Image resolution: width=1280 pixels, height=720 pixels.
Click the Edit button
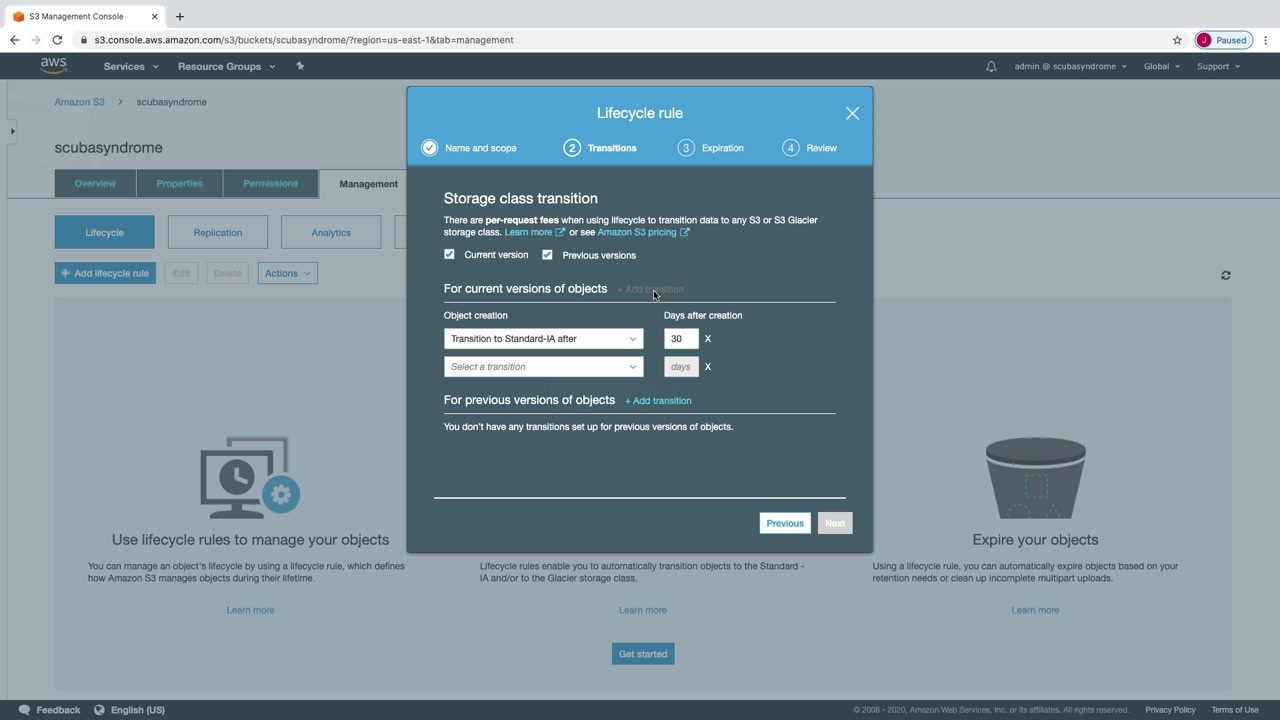(181, 273)
